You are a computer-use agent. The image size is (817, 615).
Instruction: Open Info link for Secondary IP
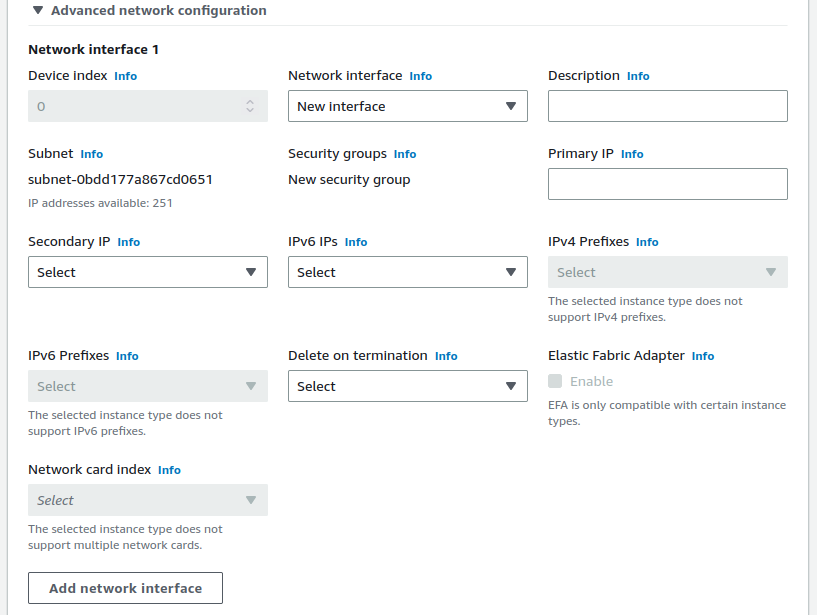[x=128, y=242]
